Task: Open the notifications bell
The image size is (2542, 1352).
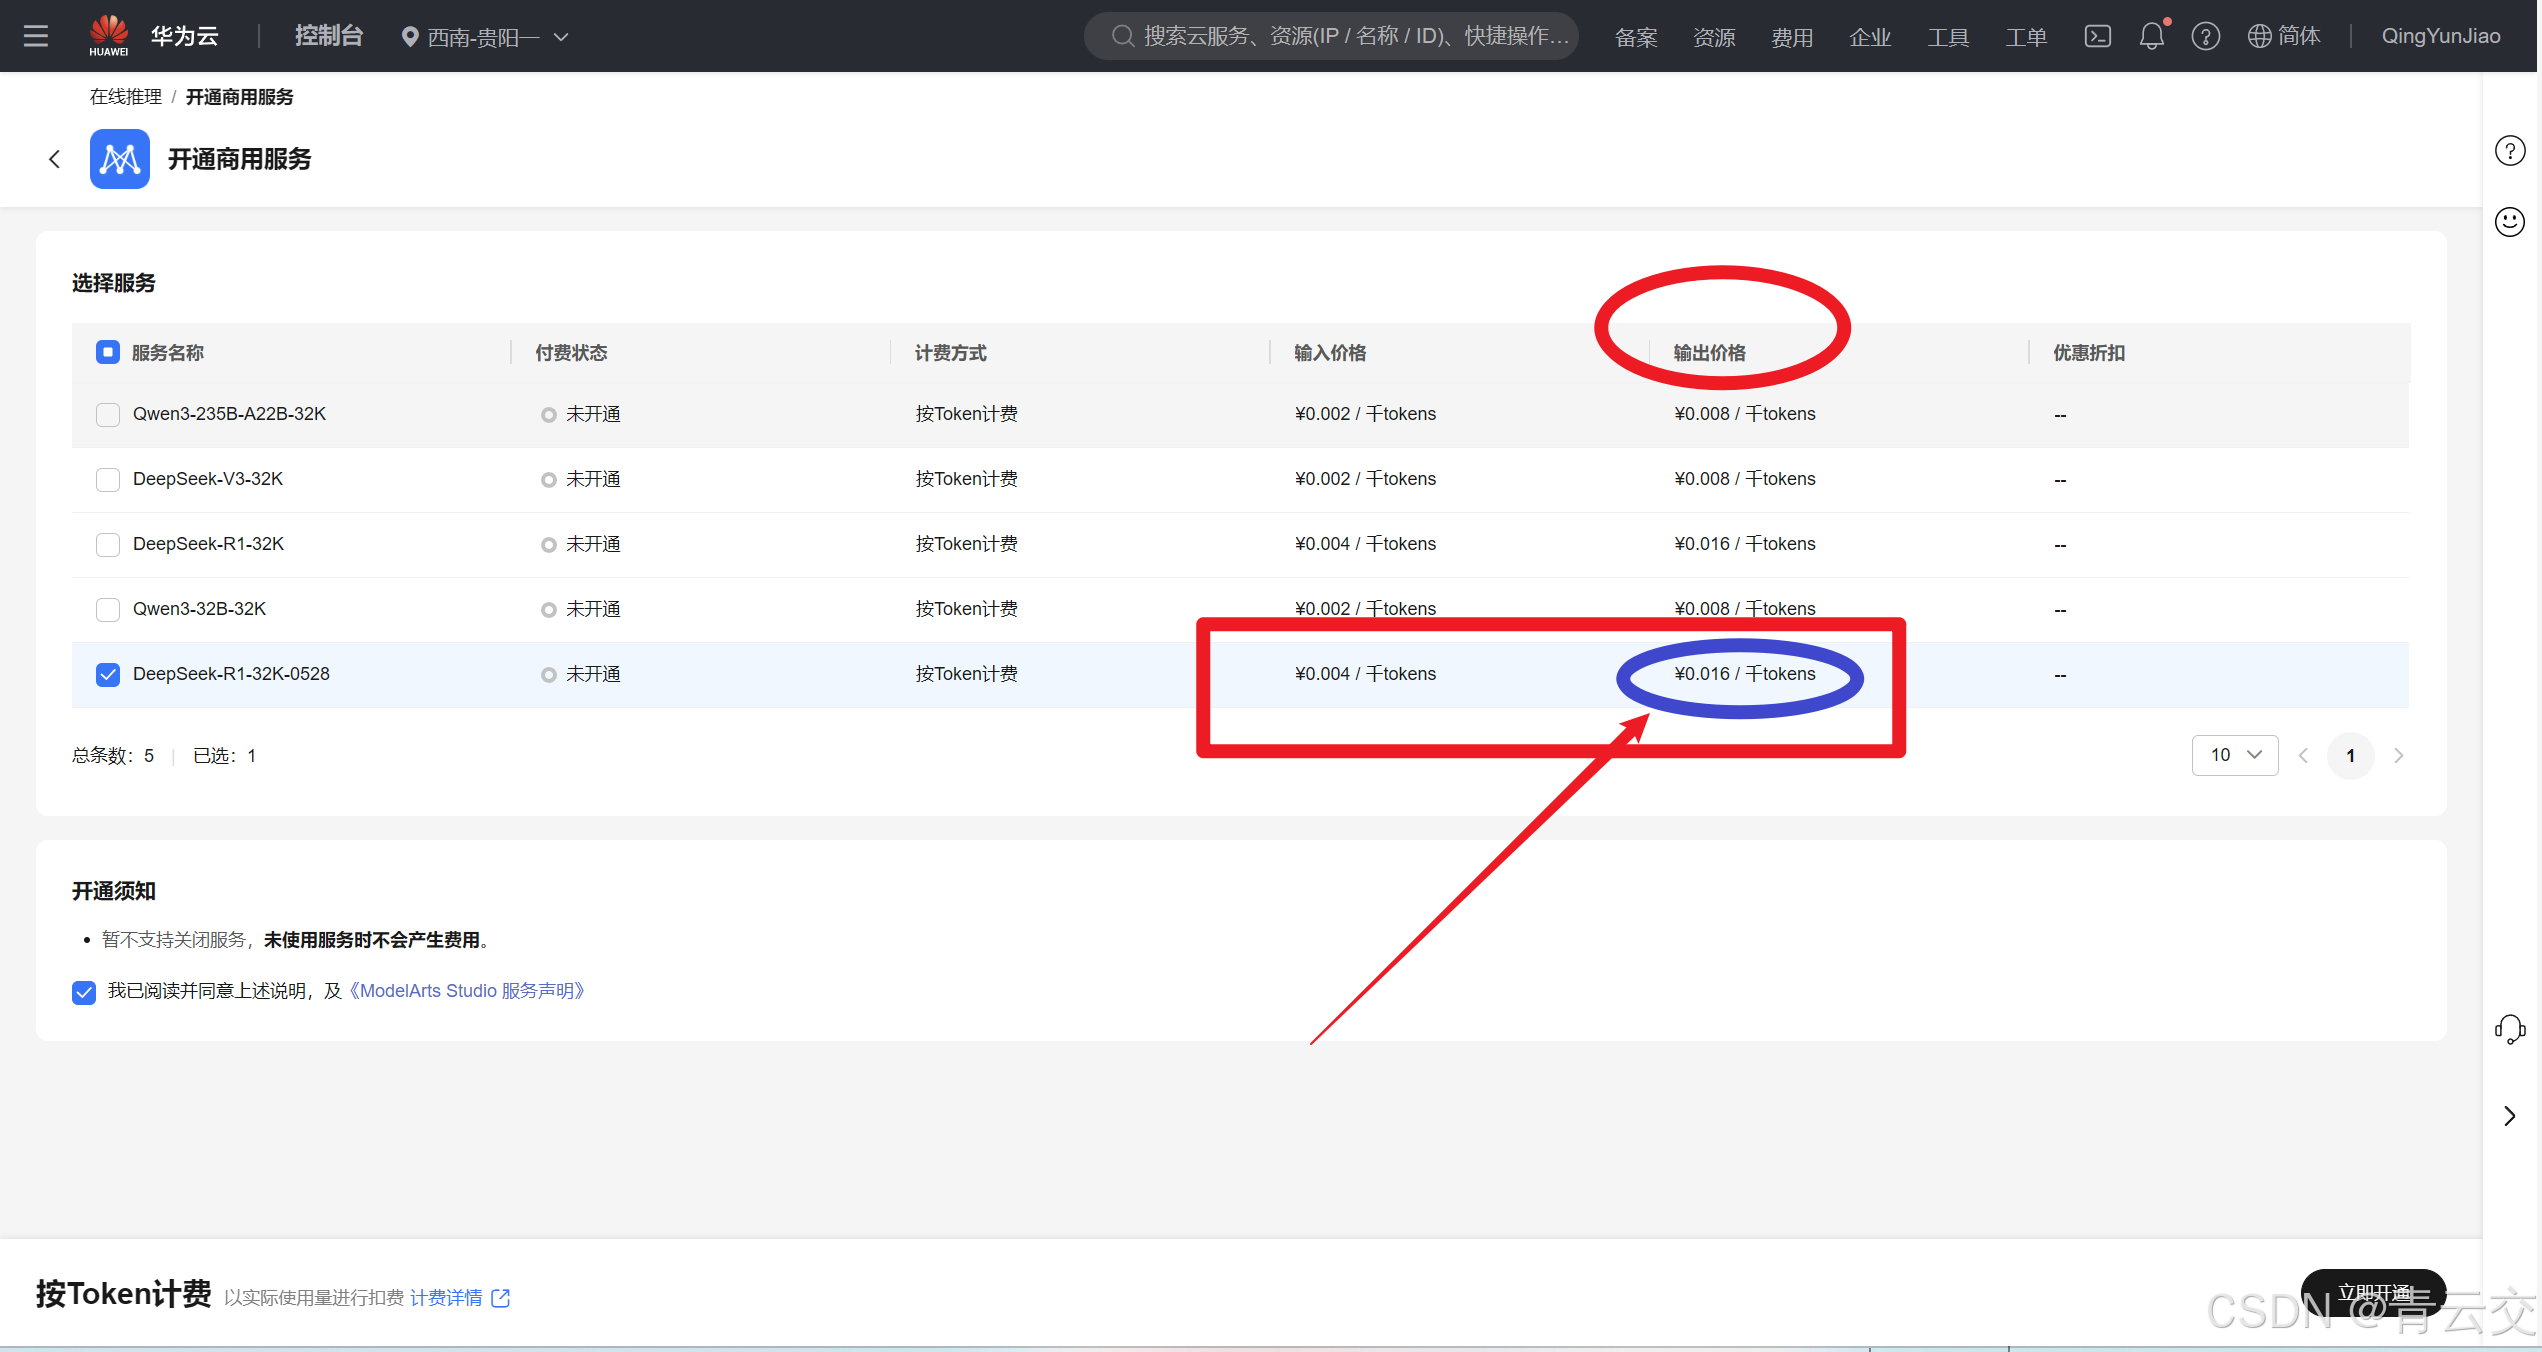Action: coord(2152,37)
